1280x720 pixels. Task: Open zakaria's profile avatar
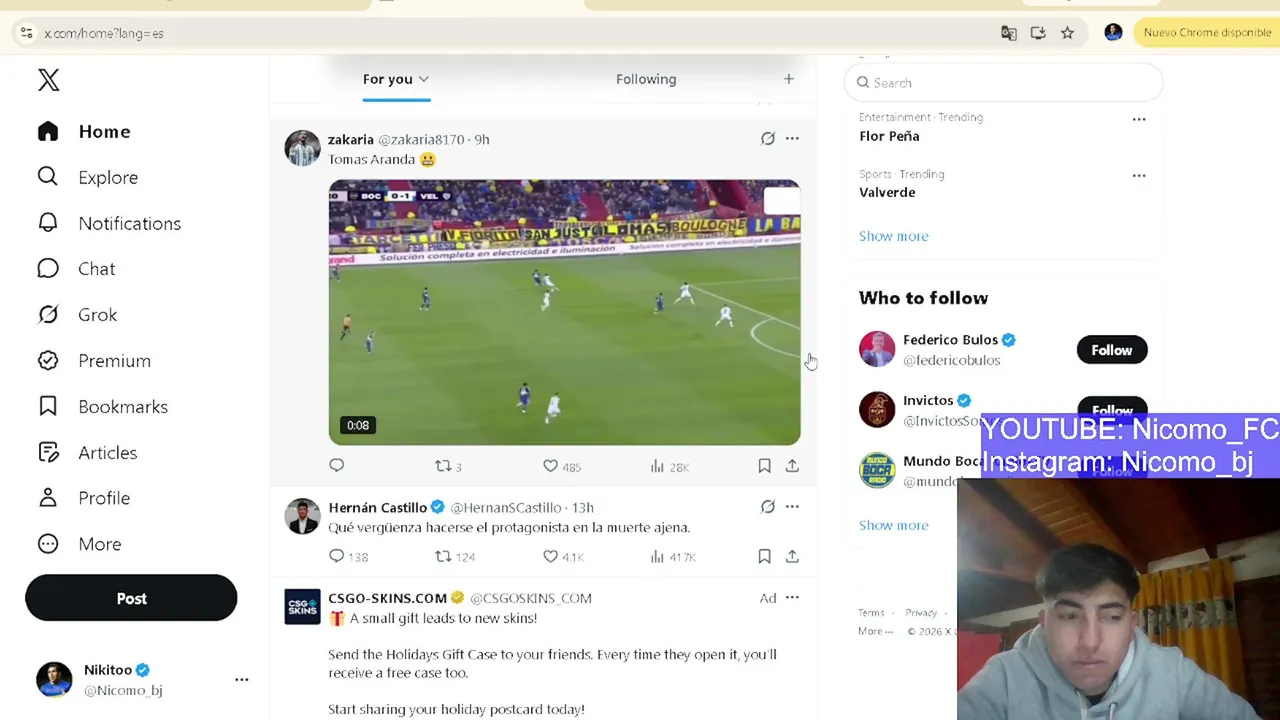(302, 148)
